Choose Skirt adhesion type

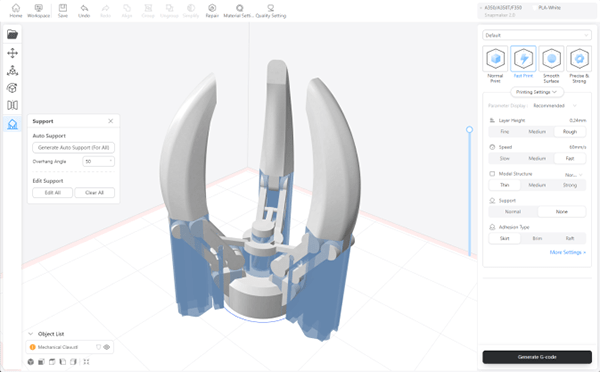[505, 238]
